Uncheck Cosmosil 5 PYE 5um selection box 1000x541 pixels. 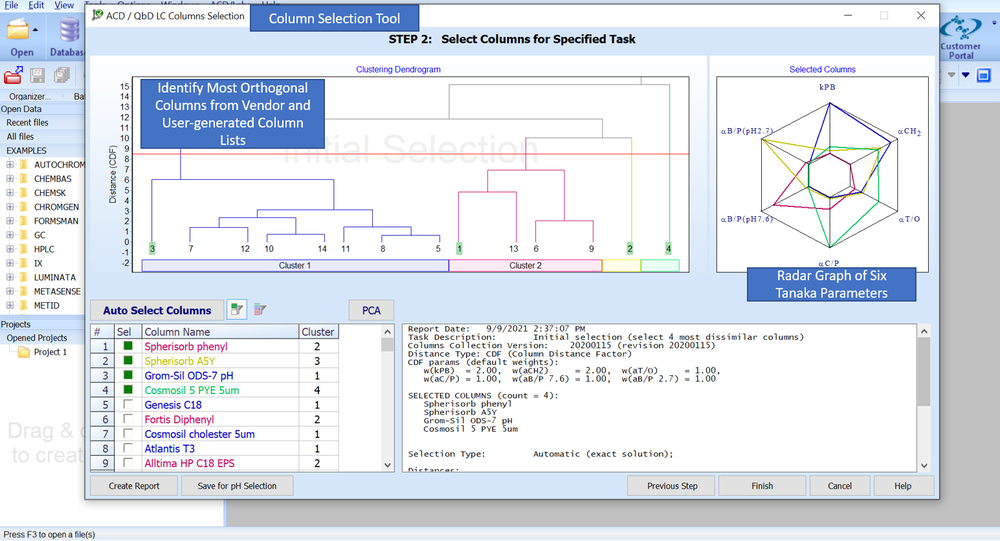128,390
